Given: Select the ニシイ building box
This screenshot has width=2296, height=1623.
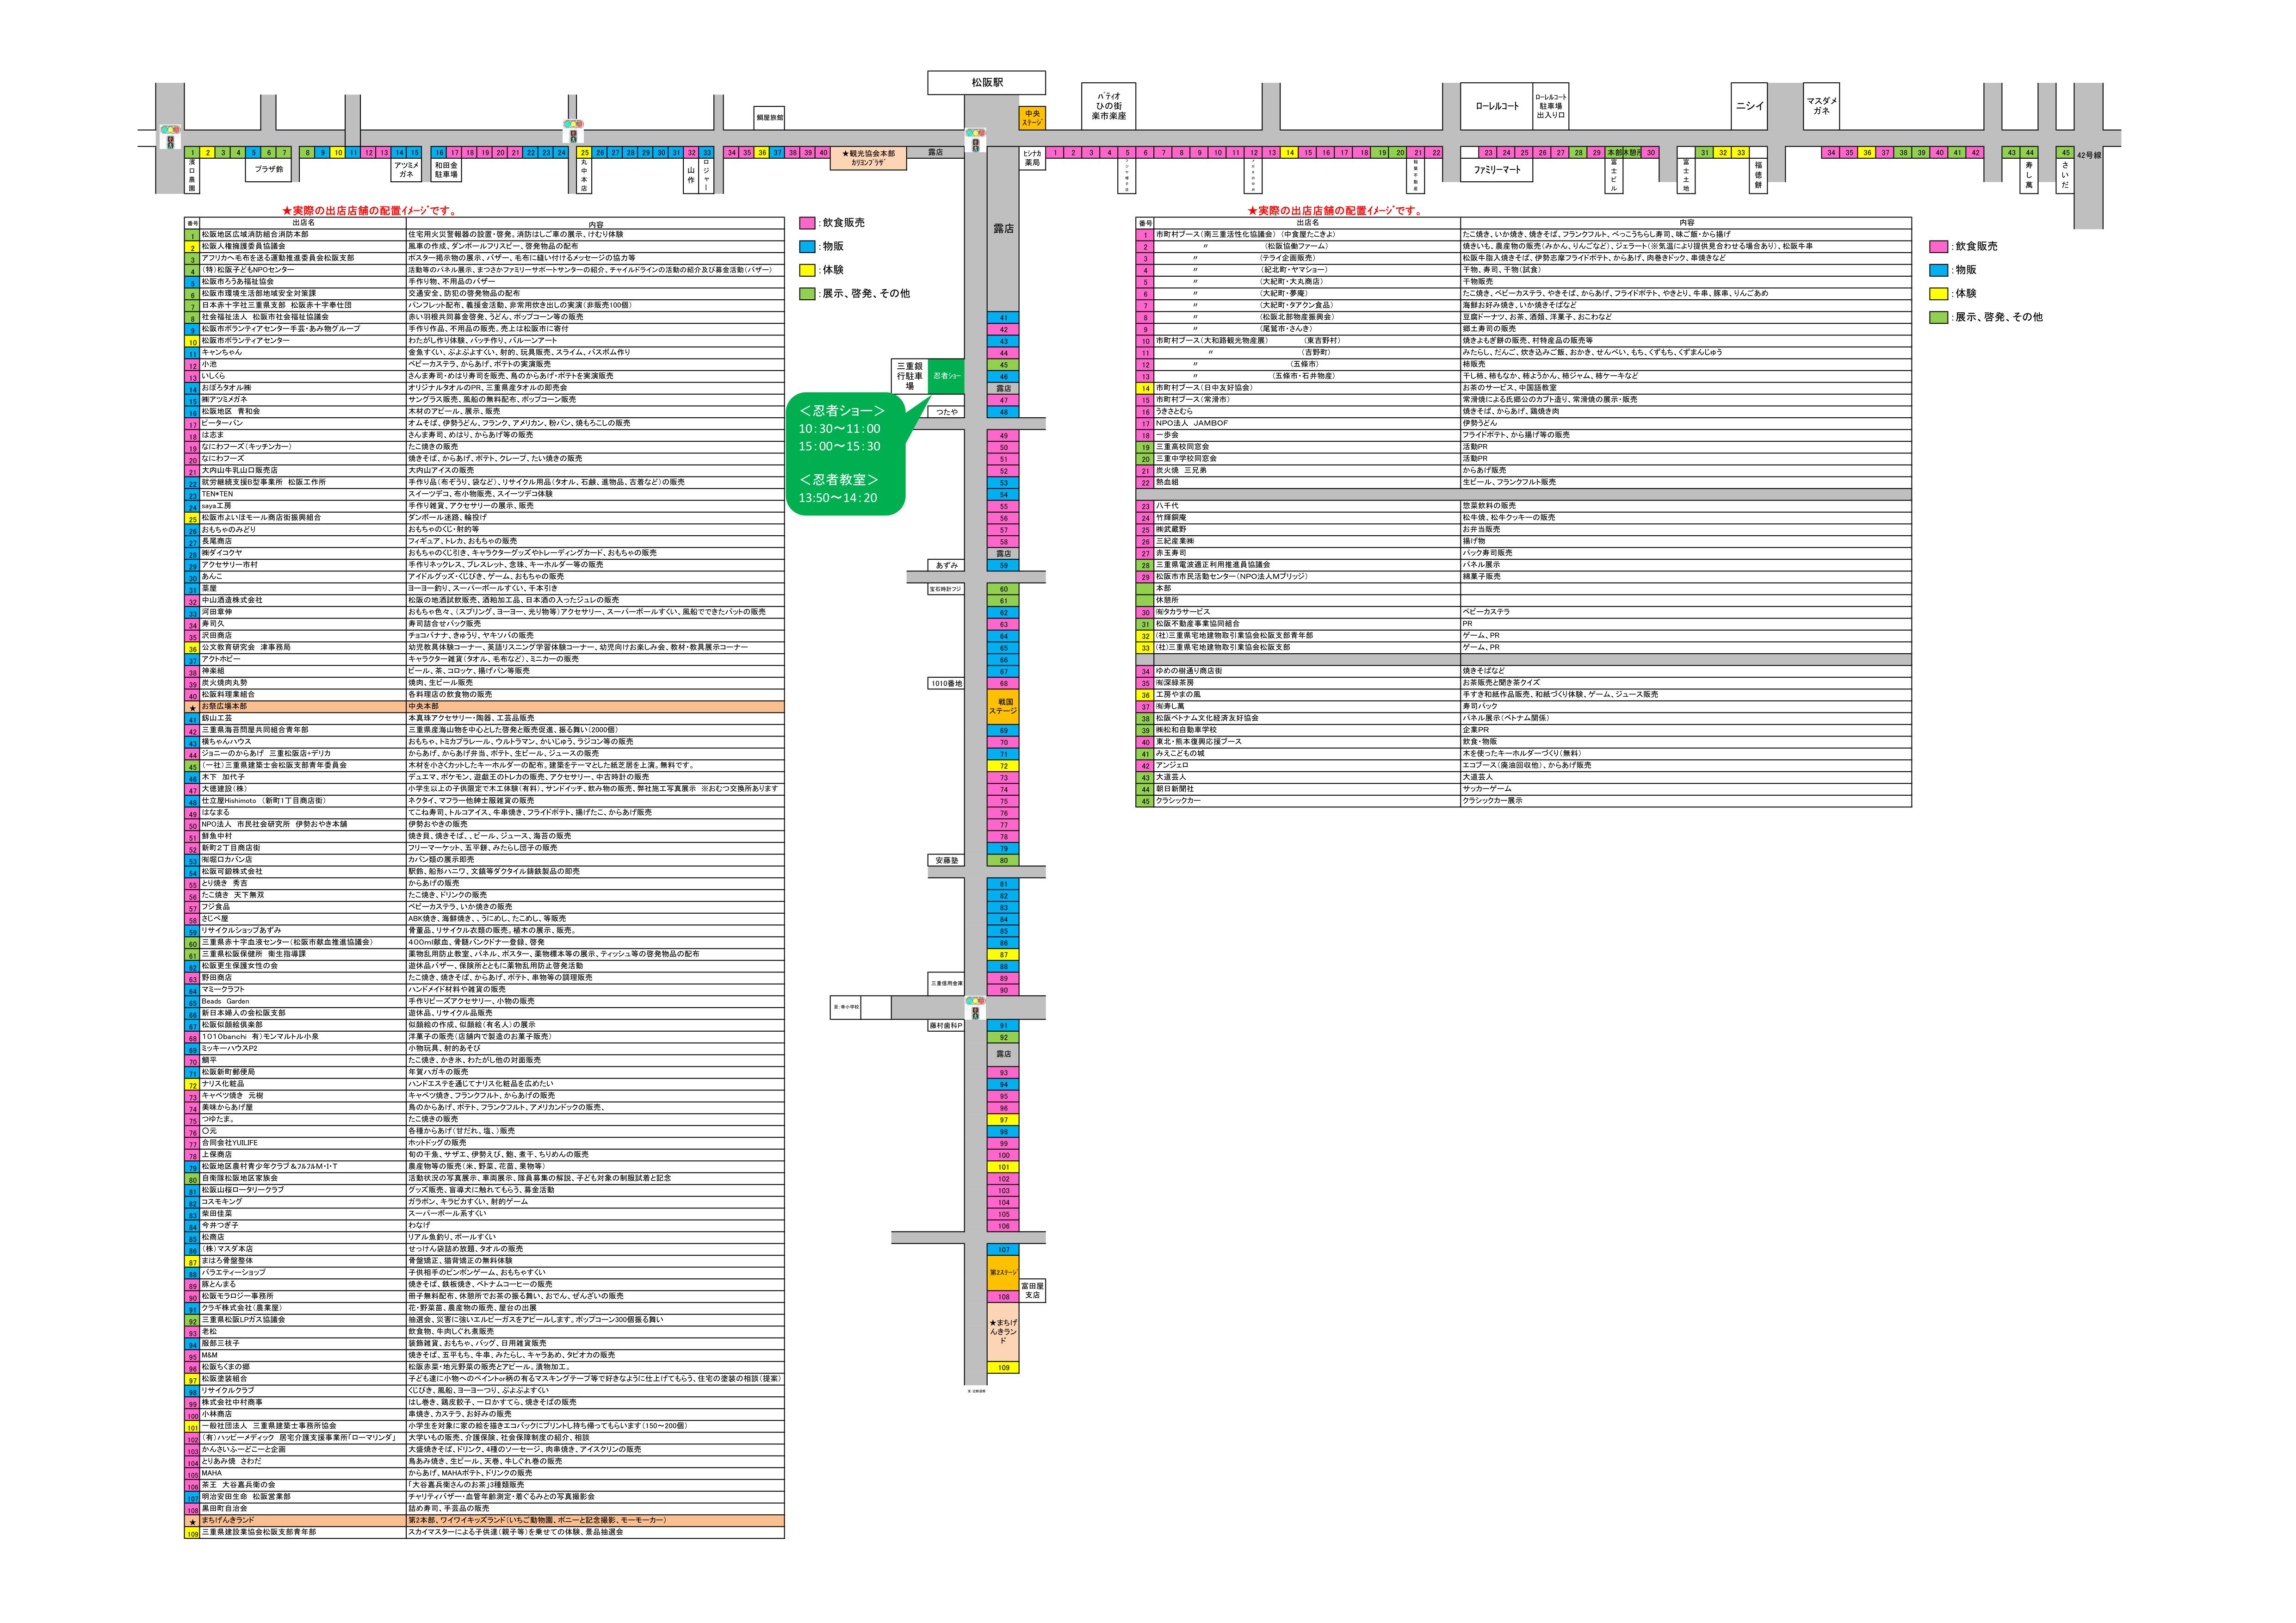Looking at the screenshot, I should 1749,105.
